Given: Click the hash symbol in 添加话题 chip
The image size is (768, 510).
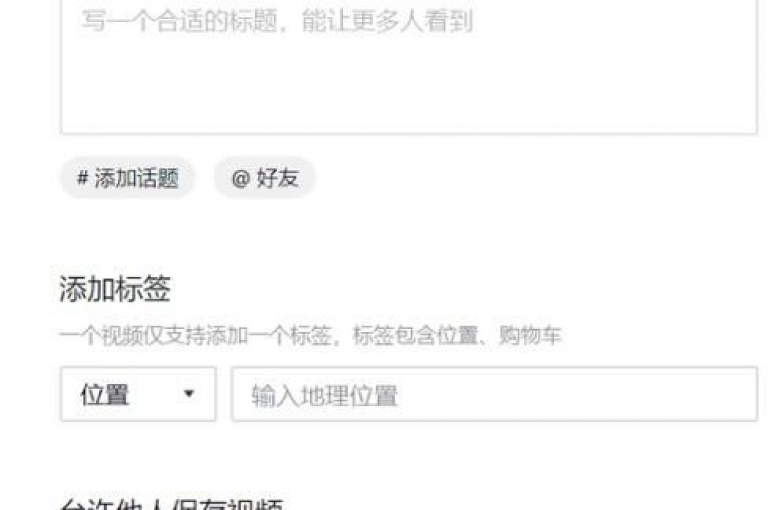Looking at the screenshot, I should [x=82, y=178].
